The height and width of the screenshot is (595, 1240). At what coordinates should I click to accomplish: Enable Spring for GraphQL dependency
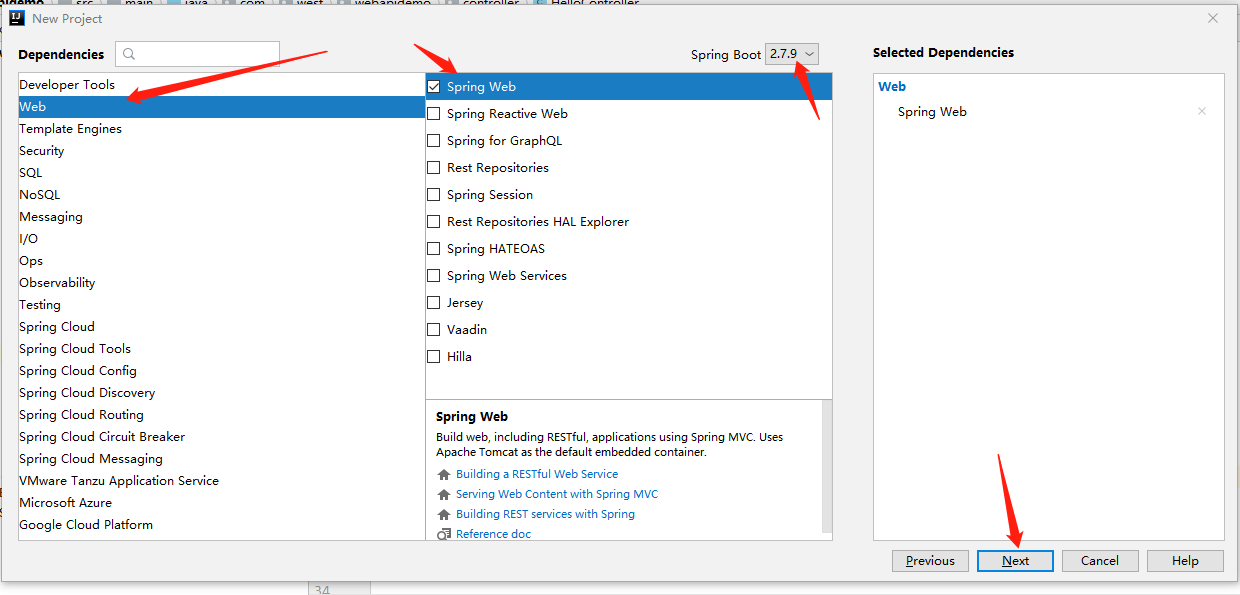(x=434, y=141)
